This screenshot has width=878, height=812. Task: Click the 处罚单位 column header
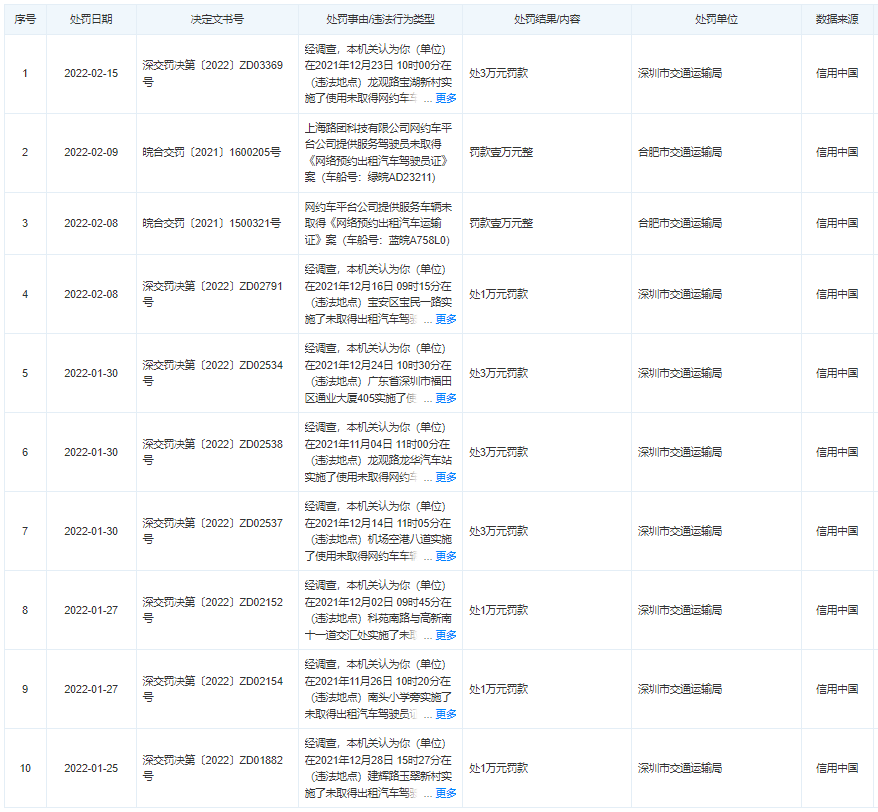pyautogui.click(x=716, y=19)
